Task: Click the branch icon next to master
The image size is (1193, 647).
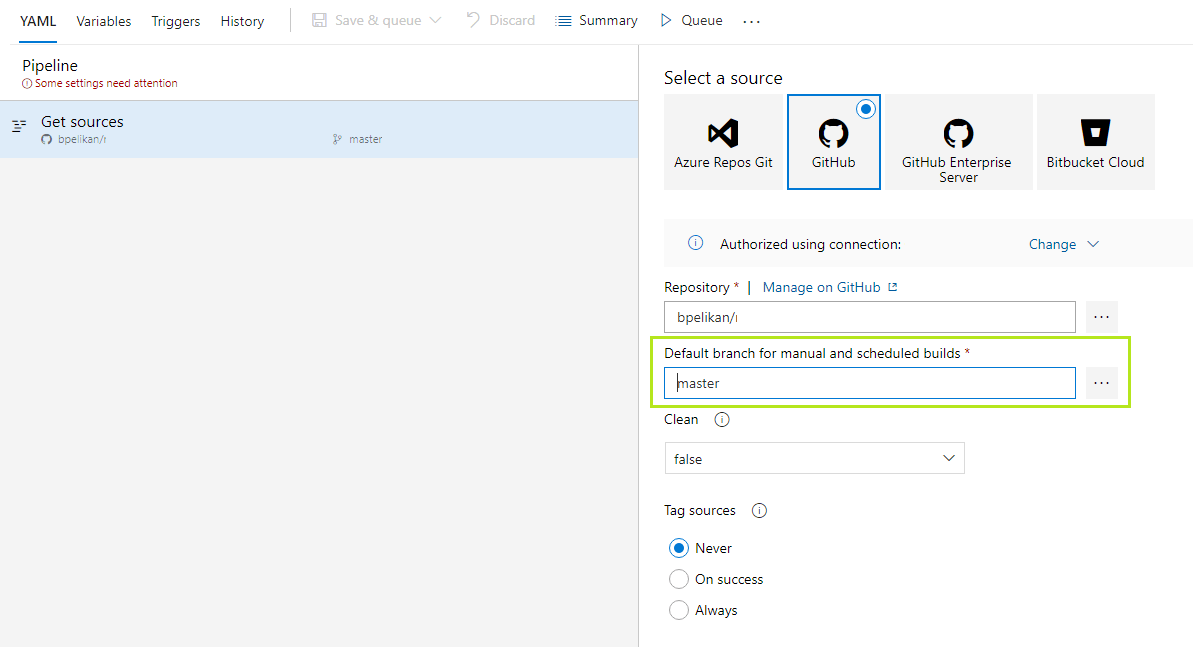Action: pos(337,139)
